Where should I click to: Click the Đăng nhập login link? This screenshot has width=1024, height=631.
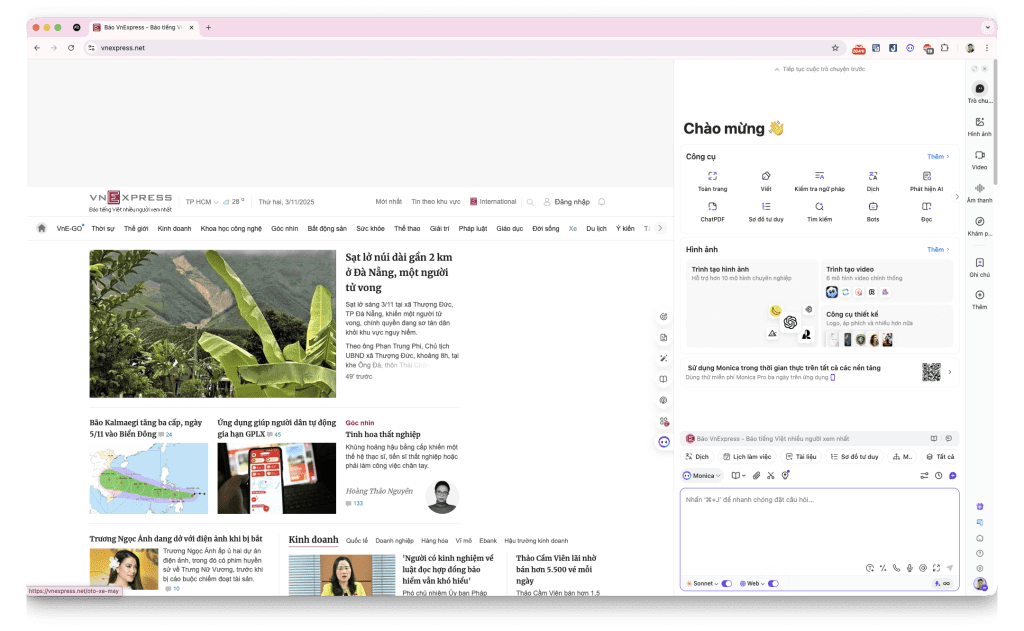[x=572, y=202]
